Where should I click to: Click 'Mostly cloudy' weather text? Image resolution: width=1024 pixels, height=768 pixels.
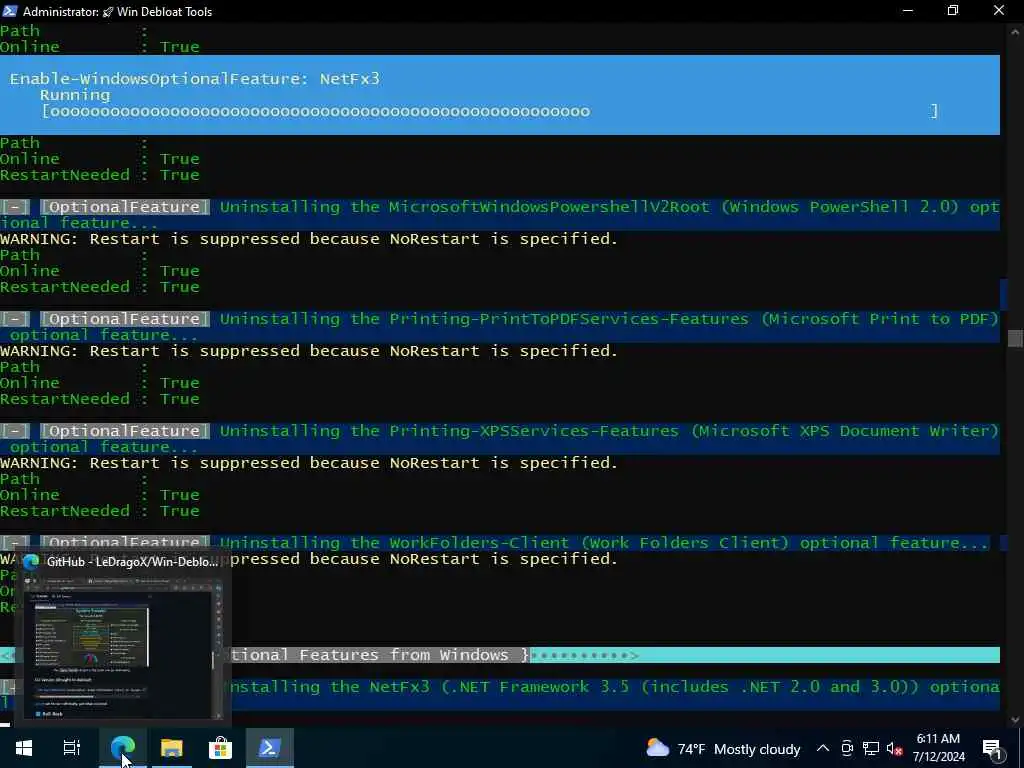(758, 749)
